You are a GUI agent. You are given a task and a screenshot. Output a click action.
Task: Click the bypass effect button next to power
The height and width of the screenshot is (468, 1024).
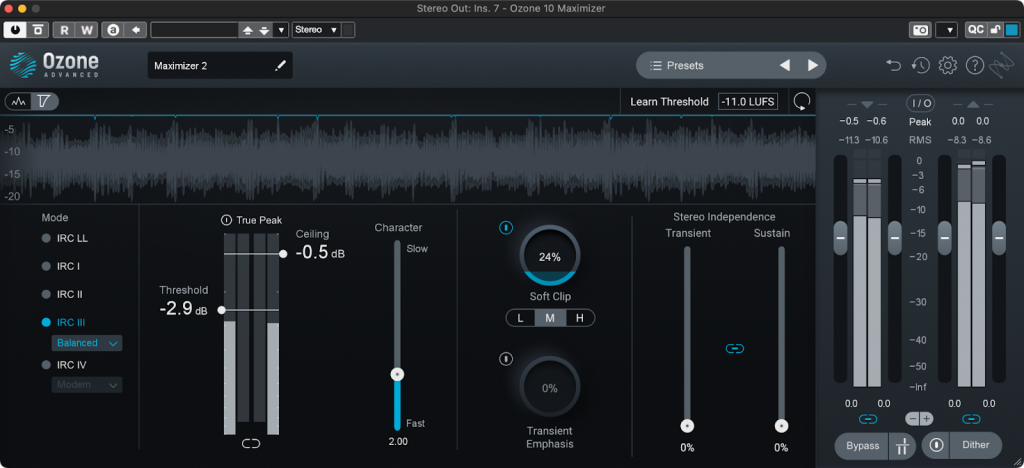[38, 29]
